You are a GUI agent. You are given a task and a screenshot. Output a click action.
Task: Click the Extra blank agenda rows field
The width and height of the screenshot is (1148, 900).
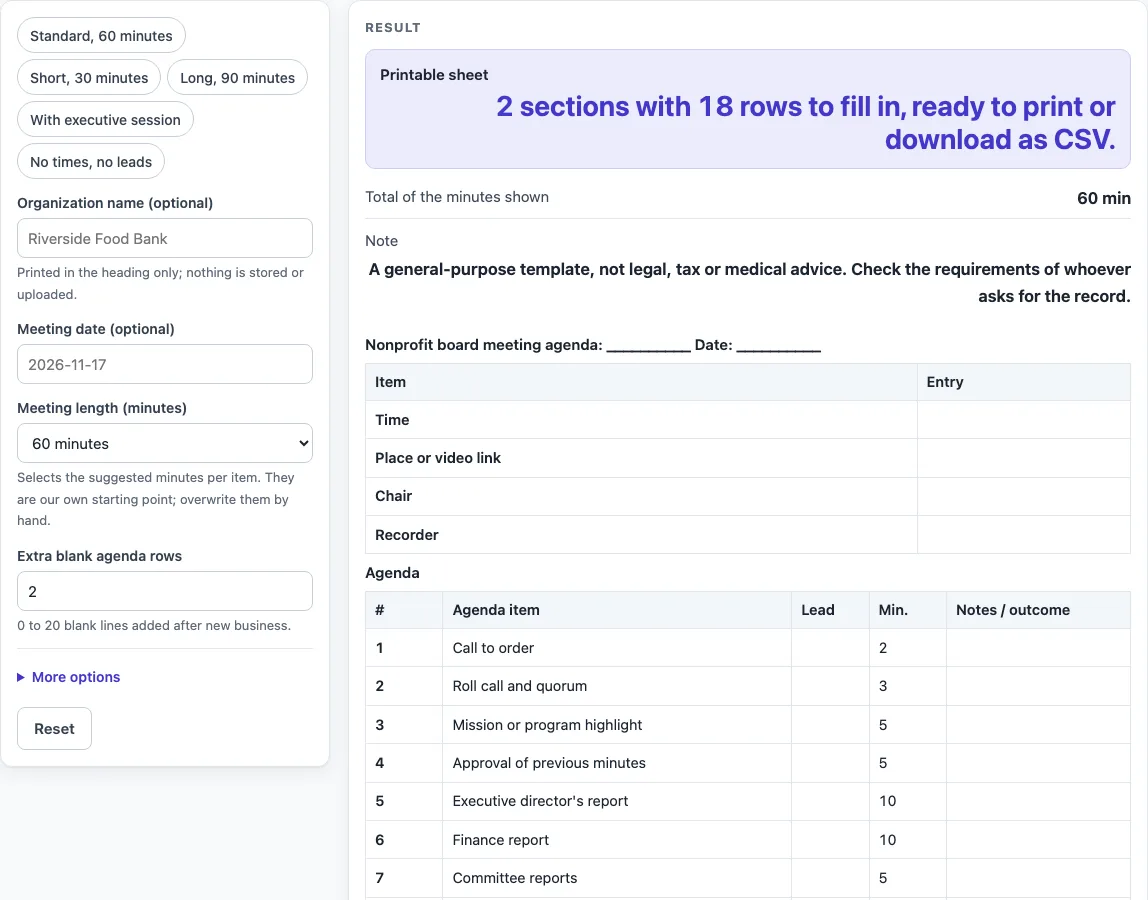pyautogui.click(x=165, y=591)
